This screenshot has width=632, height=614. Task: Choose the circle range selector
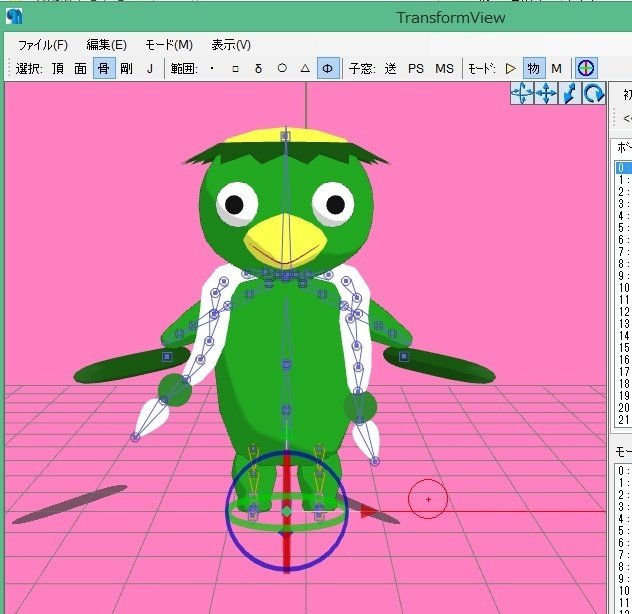282,68
